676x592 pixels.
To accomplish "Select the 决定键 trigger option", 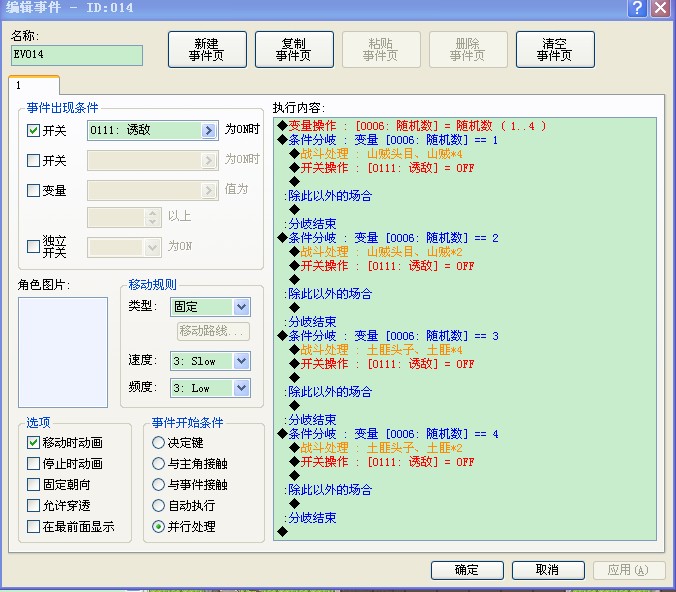I will (x=158, y=442).
